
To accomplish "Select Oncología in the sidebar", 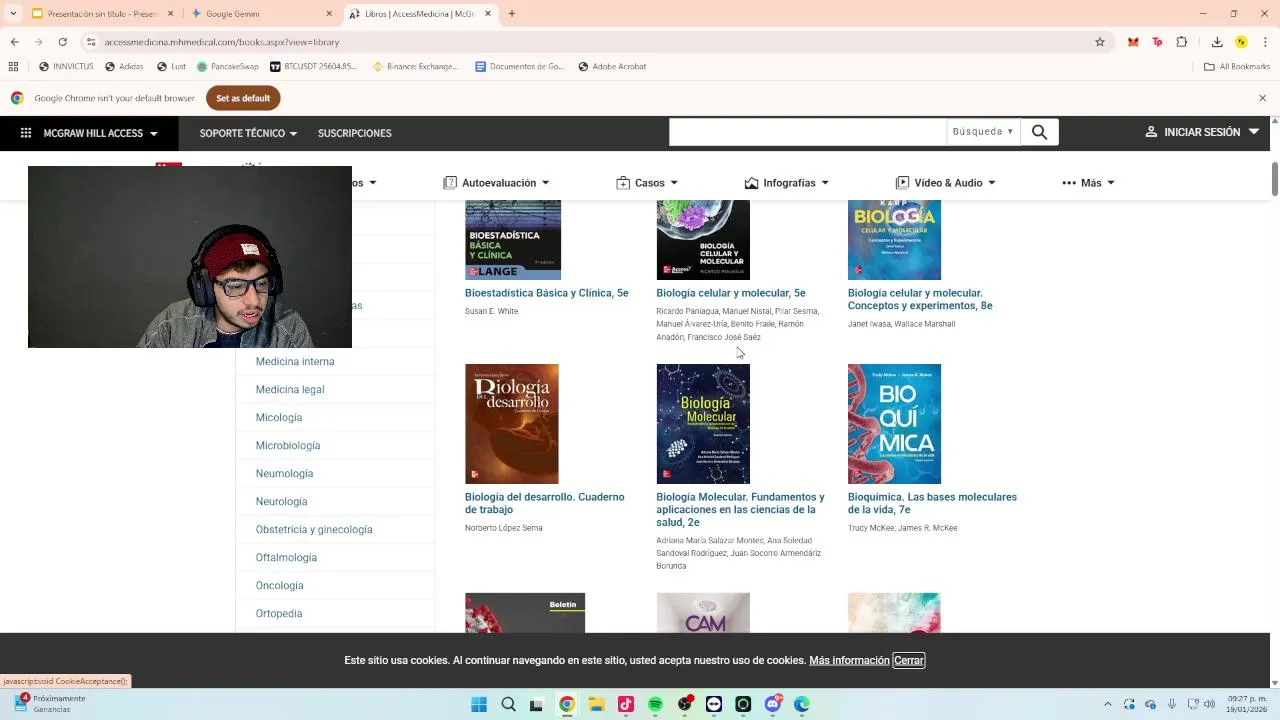I will pos(279,585).
